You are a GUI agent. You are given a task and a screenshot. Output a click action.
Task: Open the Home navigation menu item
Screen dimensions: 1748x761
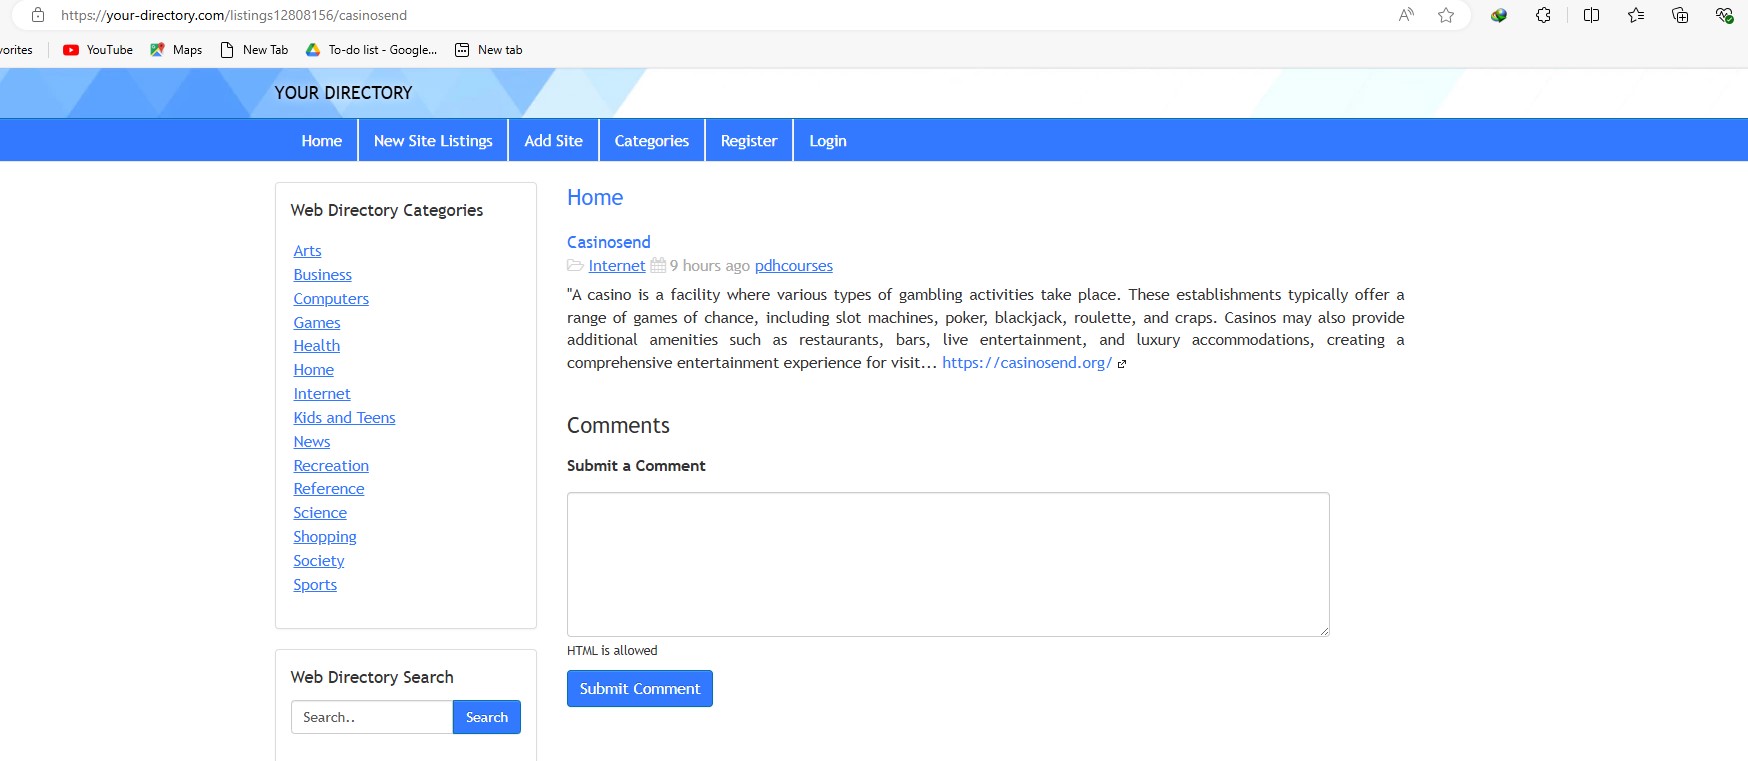click(x=322, y=141)
